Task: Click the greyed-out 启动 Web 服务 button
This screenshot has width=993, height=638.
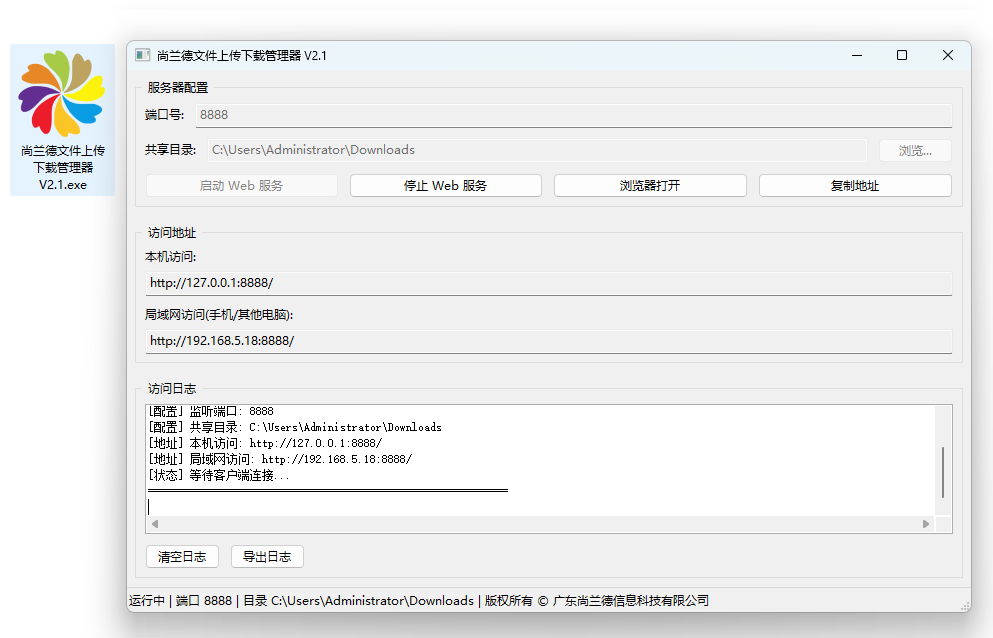Action: (241, 186)
